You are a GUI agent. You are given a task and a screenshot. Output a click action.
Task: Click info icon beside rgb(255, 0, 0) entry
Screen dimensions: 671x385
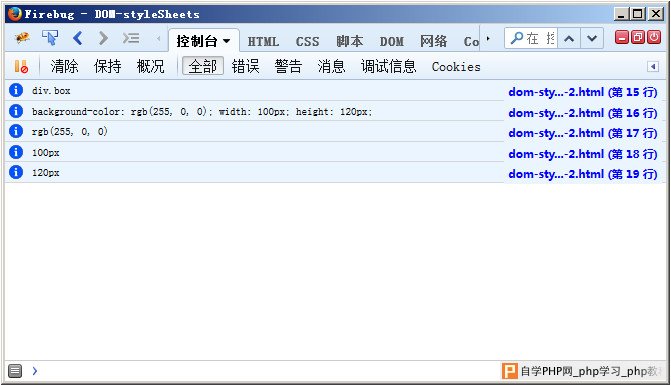click(x=16, y=131)
